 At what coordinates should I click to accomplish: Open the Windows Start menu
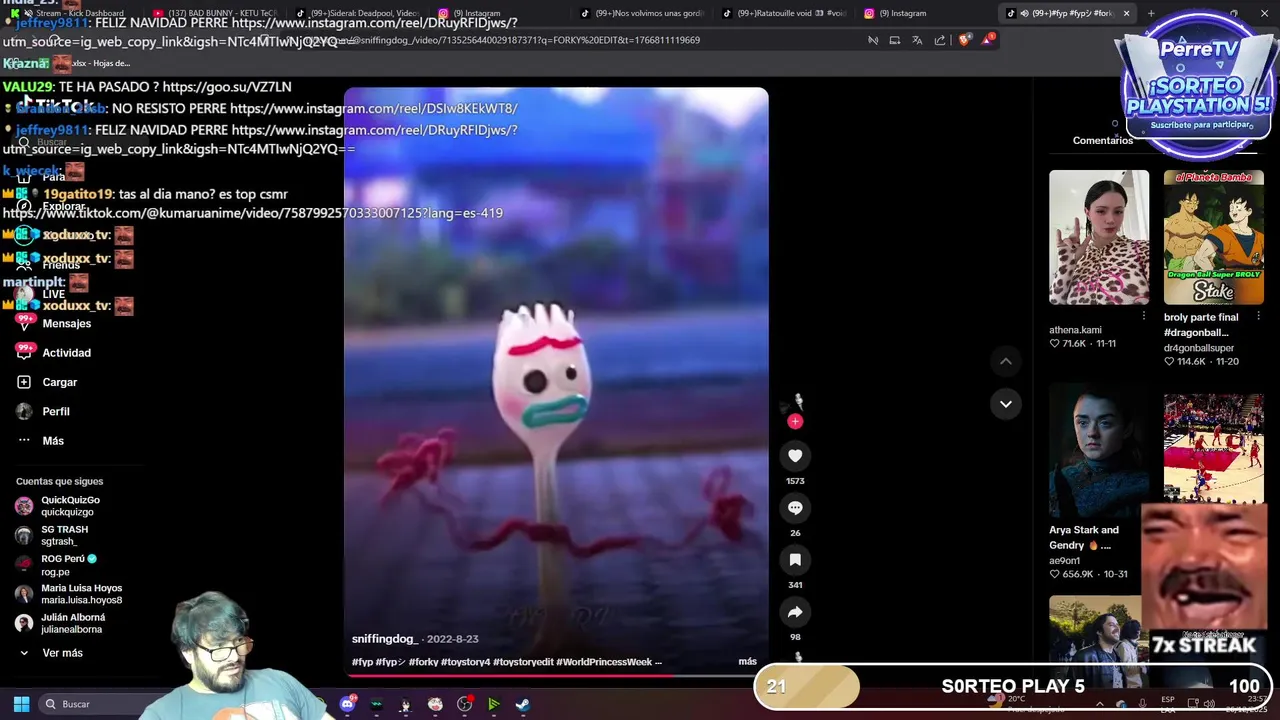[21, 704]
